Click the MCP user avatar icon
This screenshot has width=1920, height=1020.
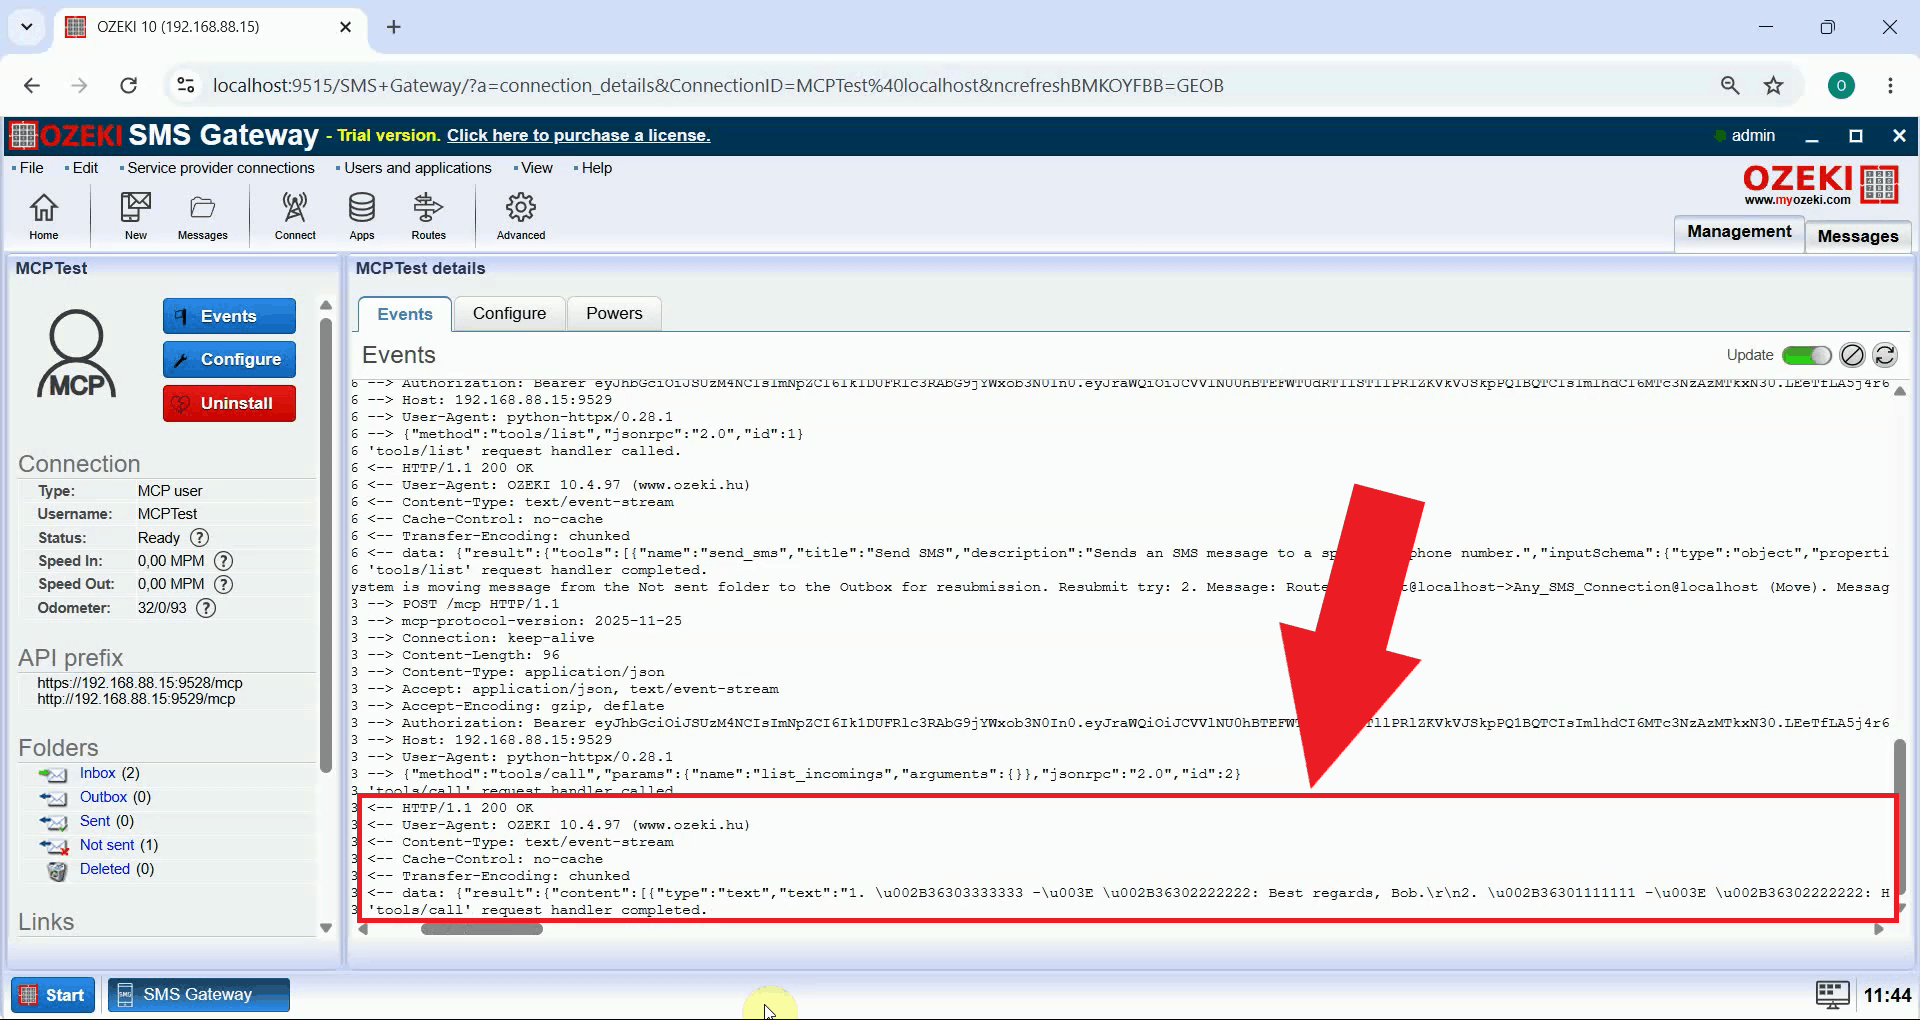[x=77, y=354]
